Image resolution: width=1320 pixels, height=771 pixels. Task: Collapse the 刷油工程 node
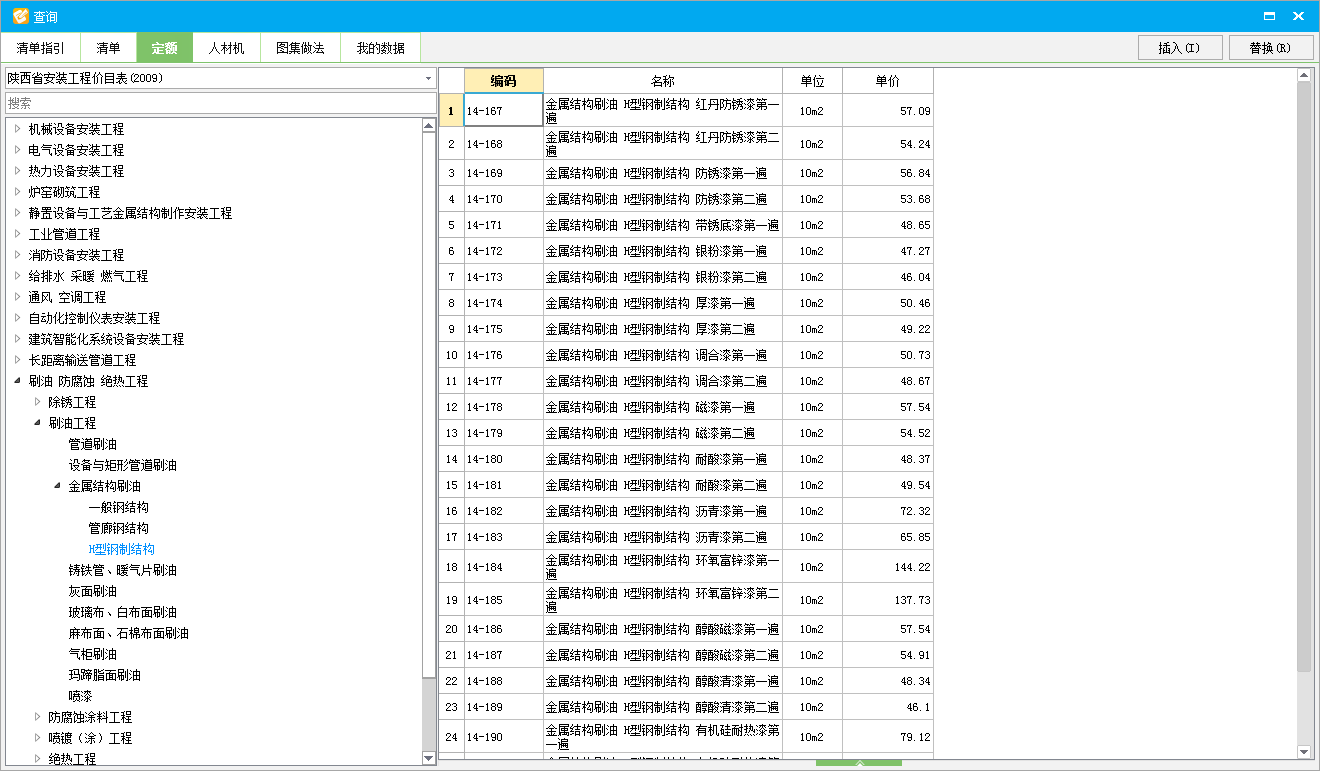tap(37, 423)
